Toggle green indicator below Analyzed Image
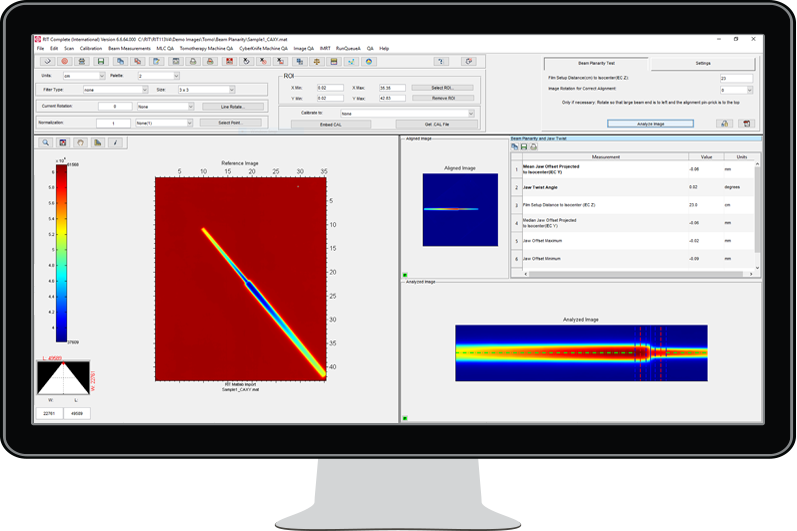This screenshot has width=797, height=531. [405, 417]
